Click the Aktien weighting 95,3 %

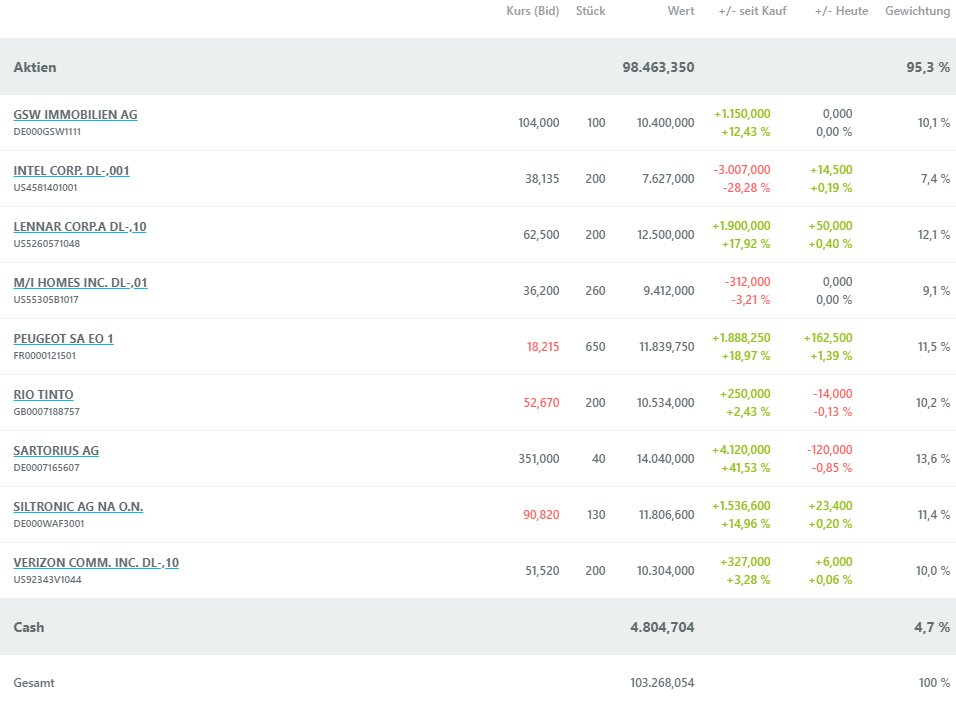pos(928,67)
